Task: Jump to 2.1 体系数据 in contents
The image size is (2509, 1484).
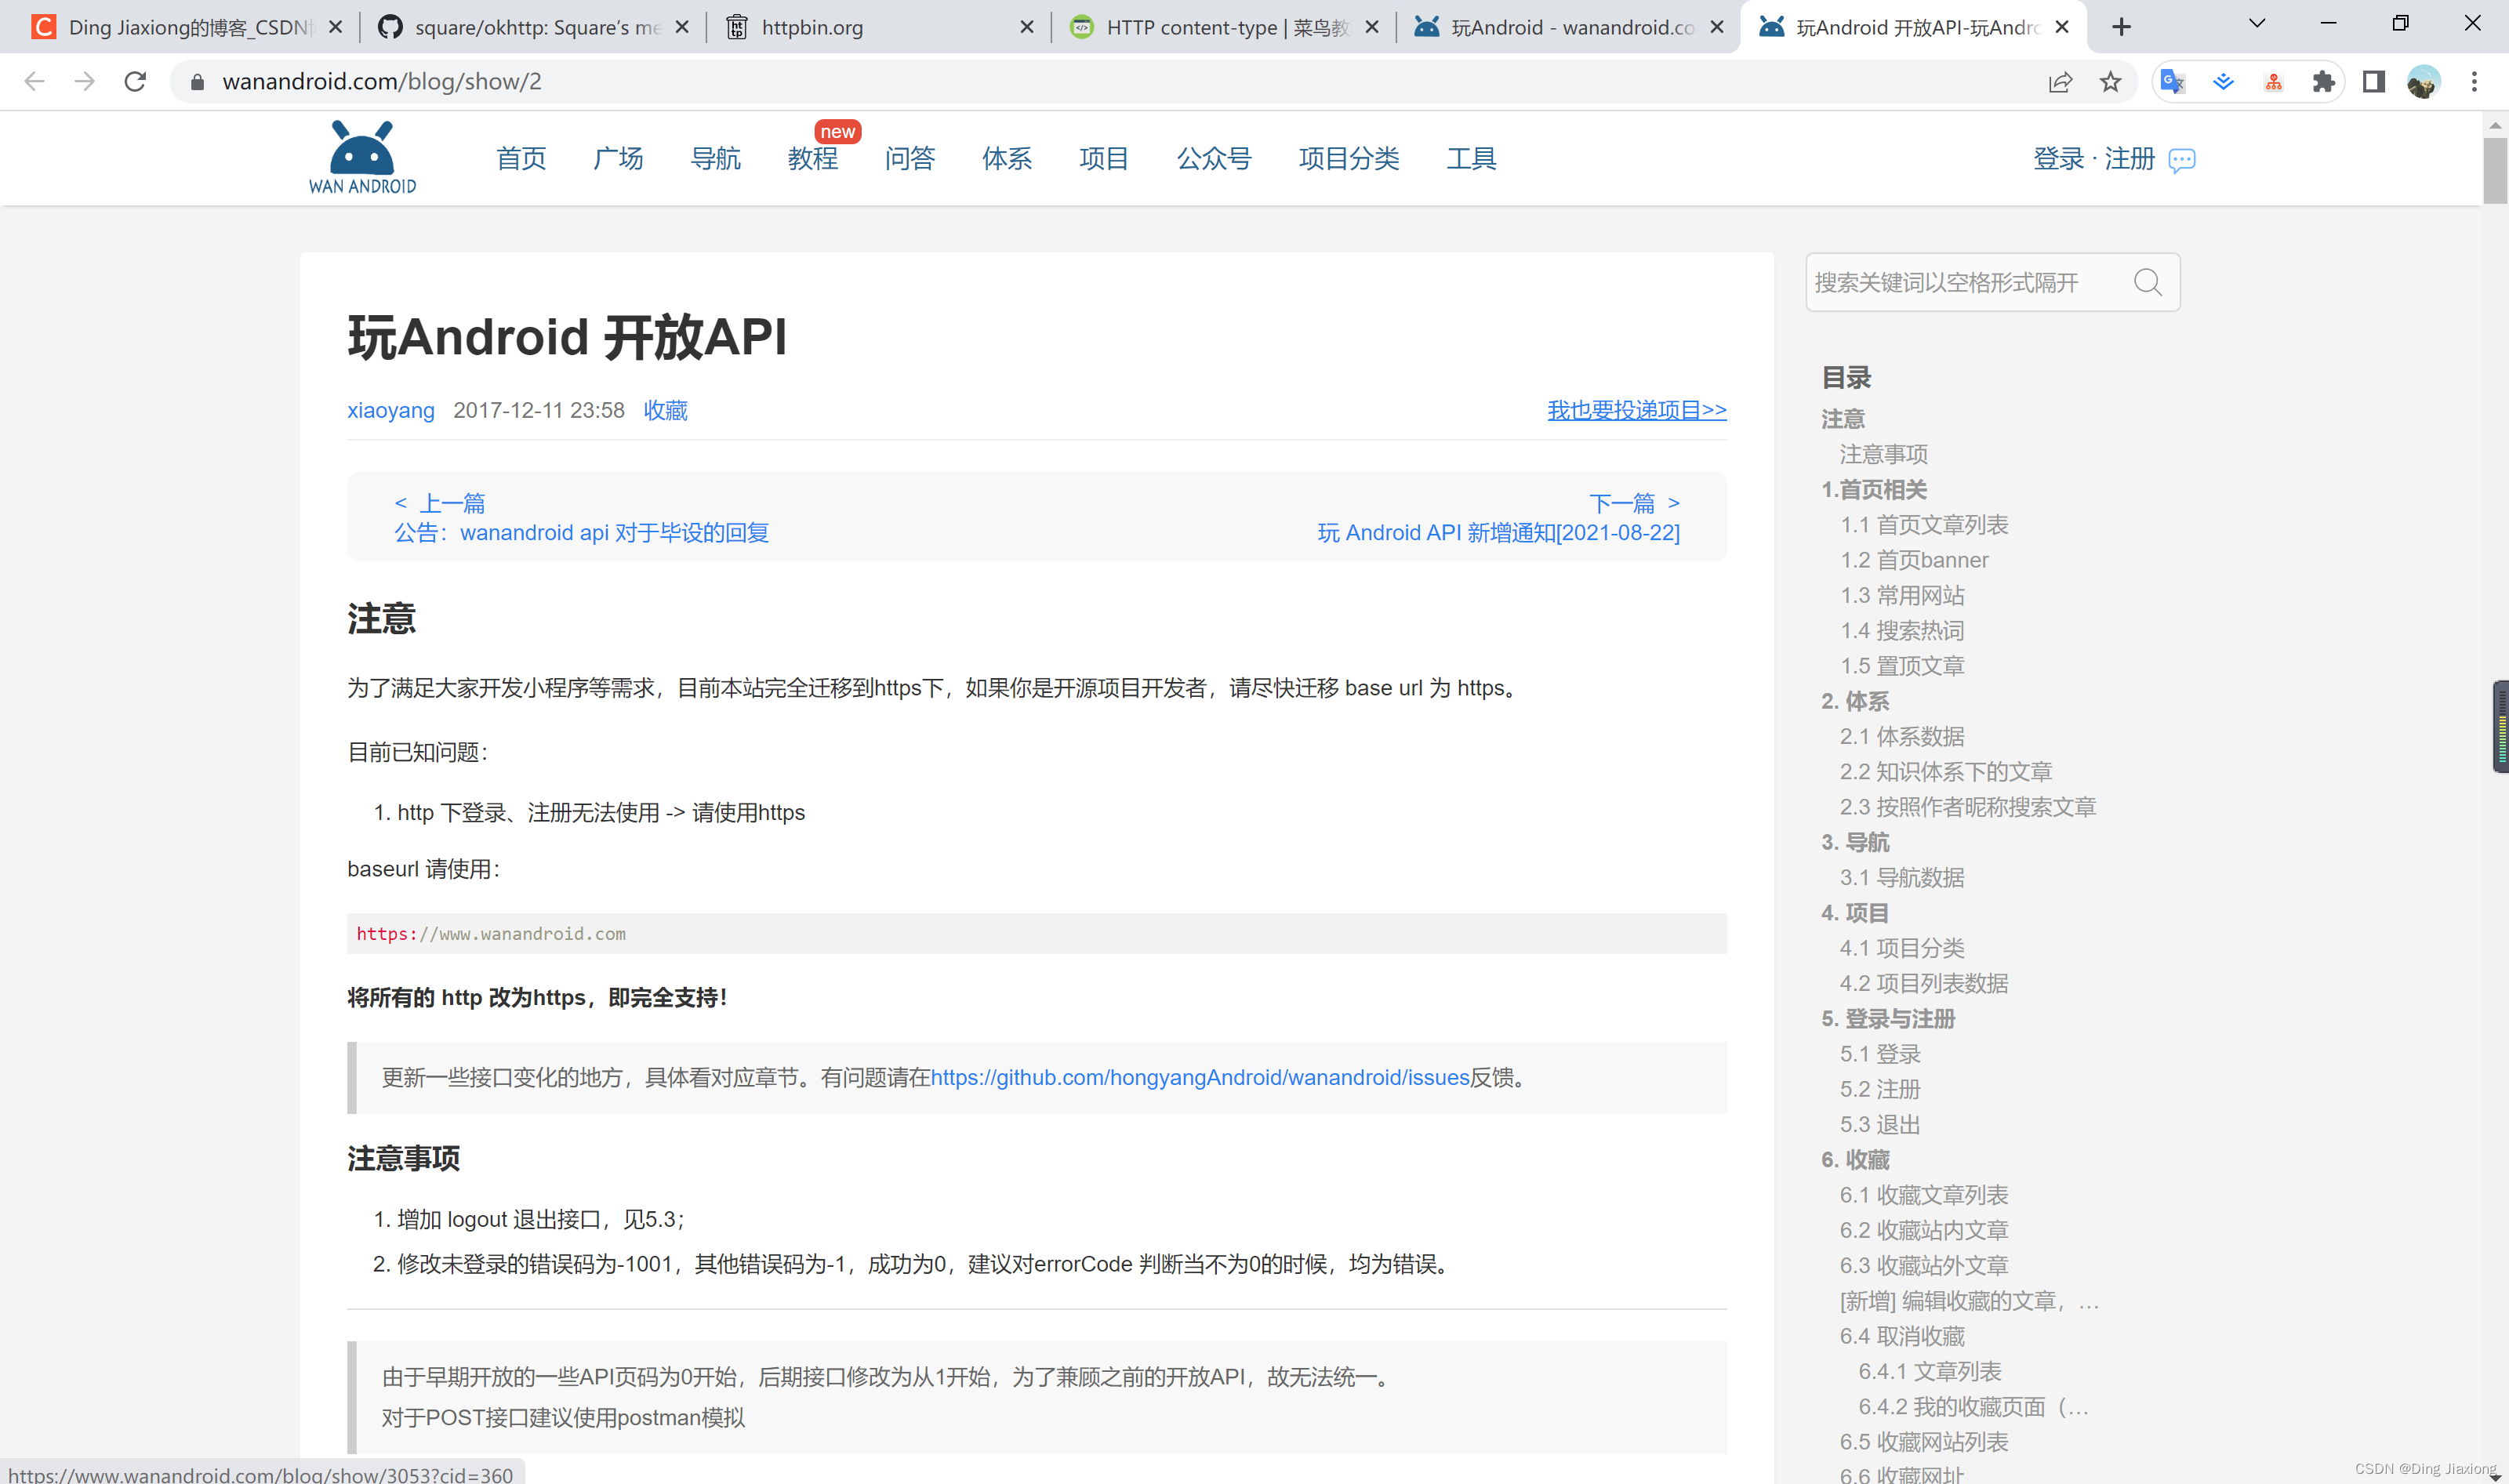Action: (x=1902, y=736)
